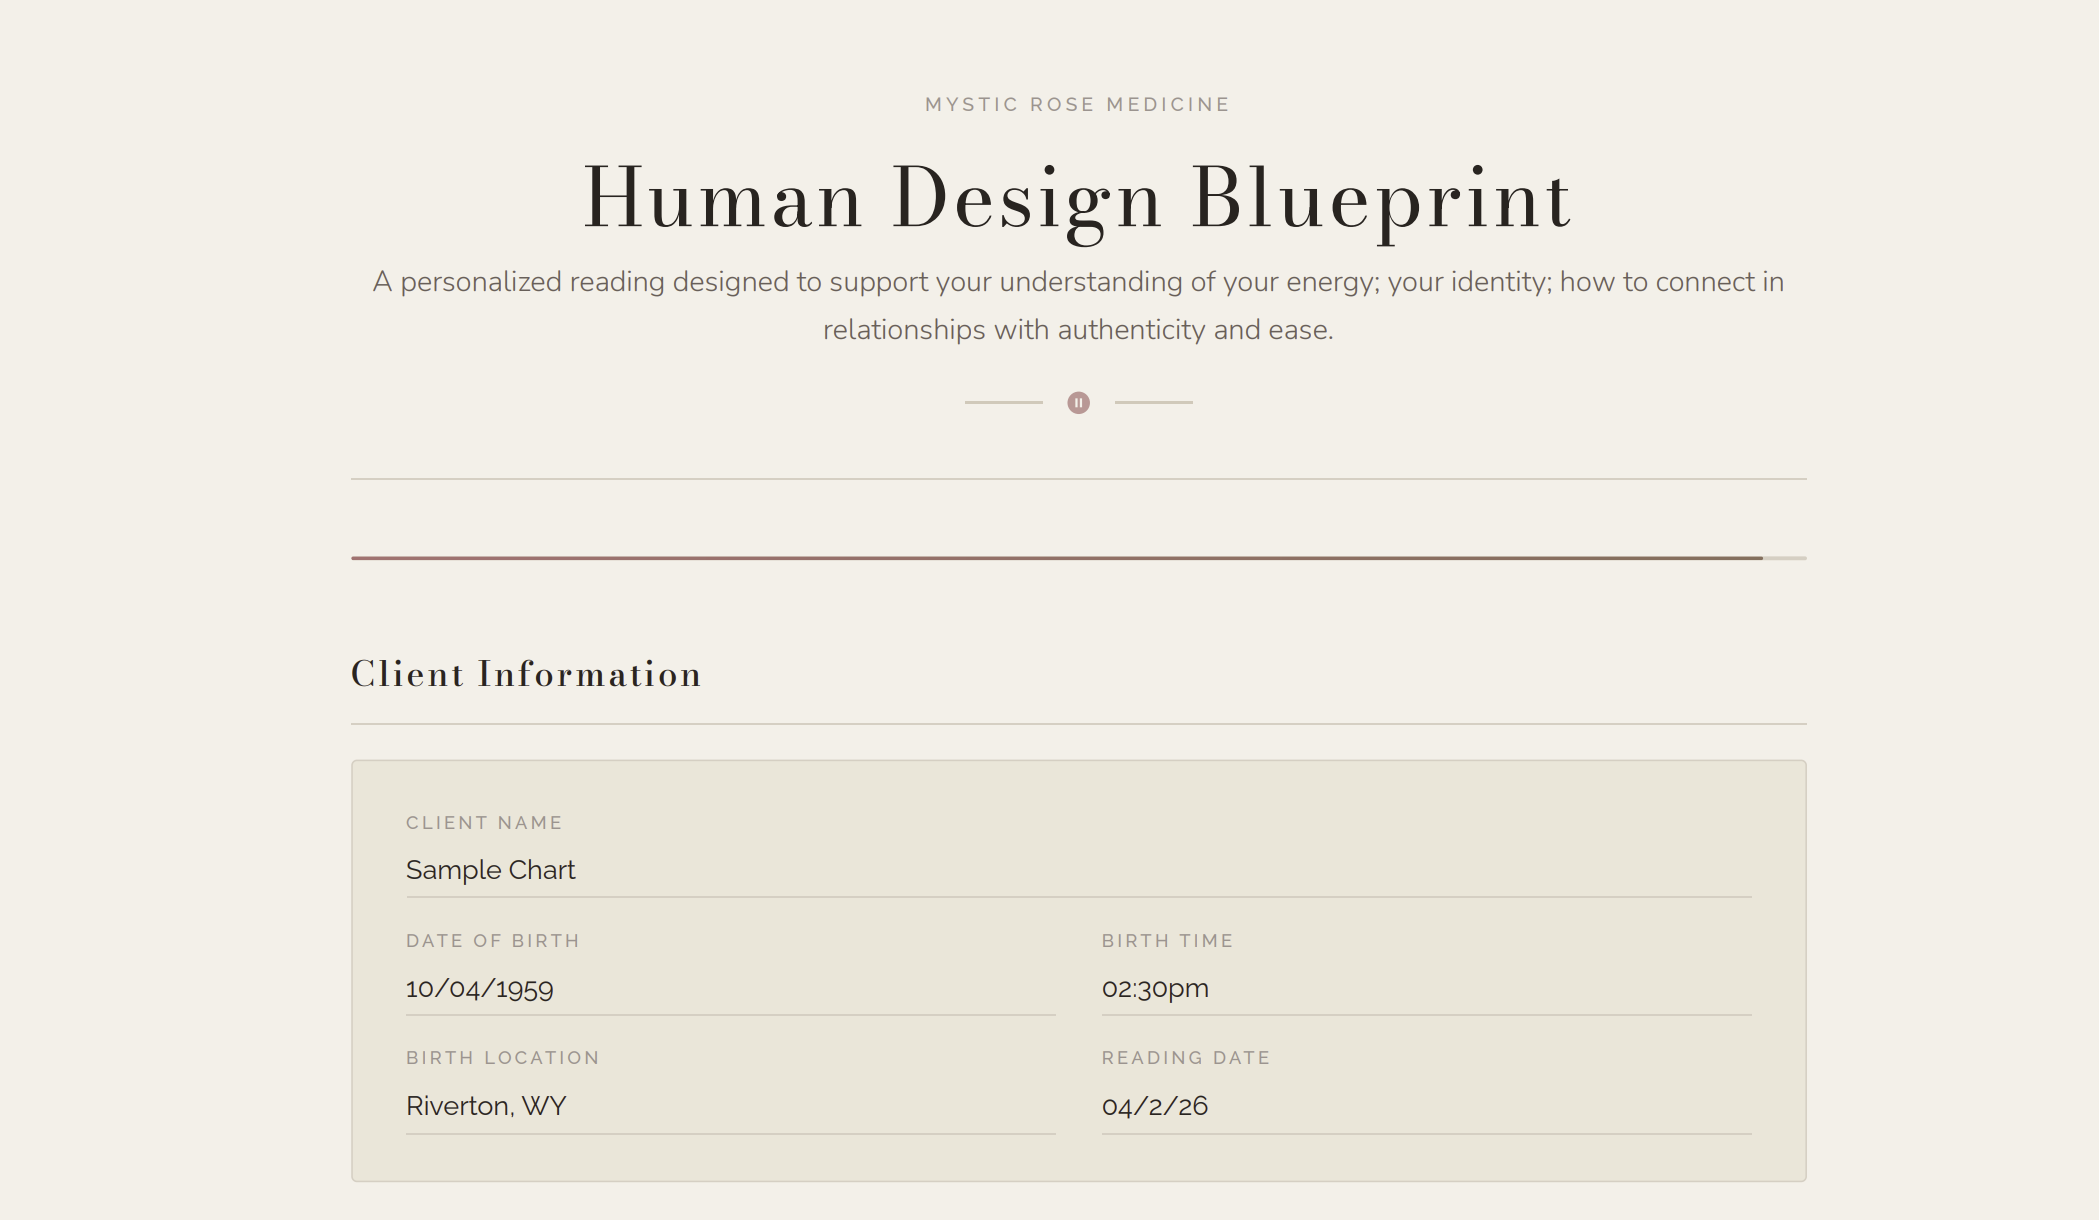Click the pause icon between divider lines
Image resolution: width=2099 pixels, height=1220 pixels.
pyautogui.click(x=1078, y=402)
